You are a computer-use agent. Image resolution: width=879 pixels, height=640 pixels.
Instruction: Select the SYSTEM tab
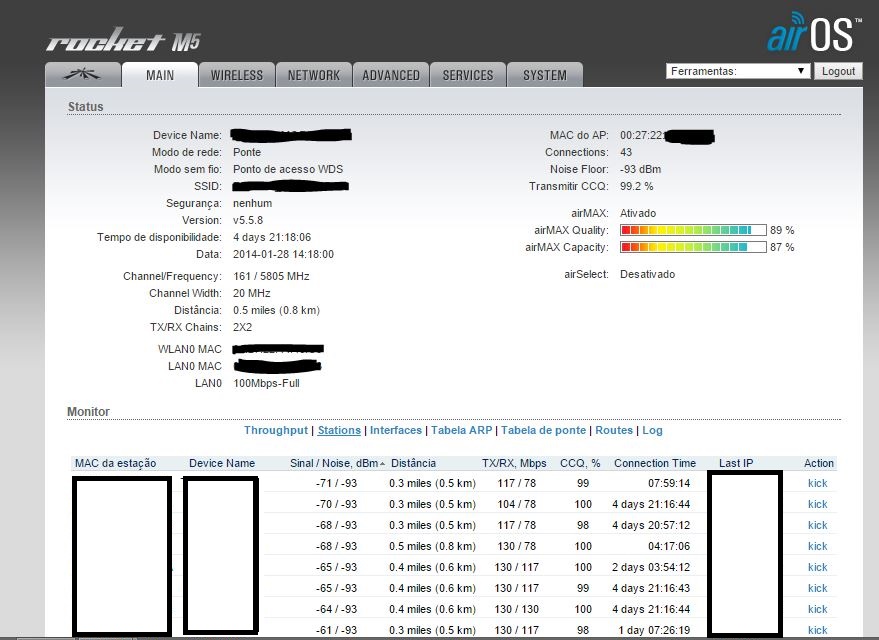[x=544, y=75]
